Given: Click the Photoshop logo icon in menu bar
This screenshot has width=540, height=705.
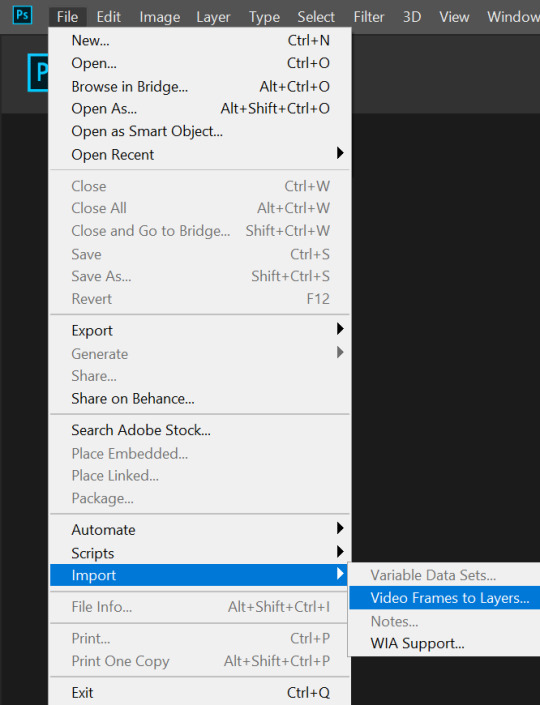Looking at the screenshot, I should [22, 15].
